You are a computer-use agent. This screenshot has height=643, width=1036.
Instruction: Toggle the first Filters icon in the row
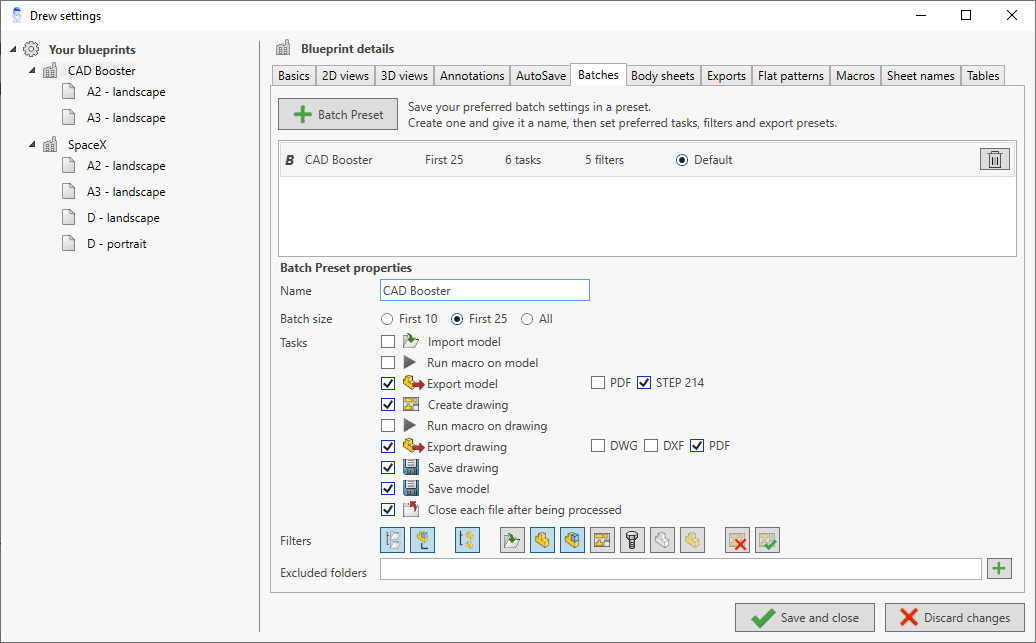point(392,541)
